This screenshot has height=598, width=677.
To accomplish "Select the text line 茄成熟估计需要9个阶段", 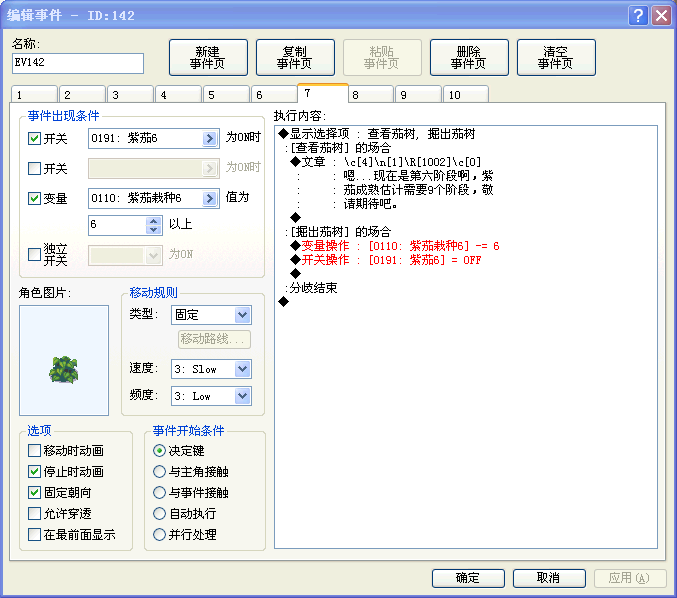I will 418,190.
